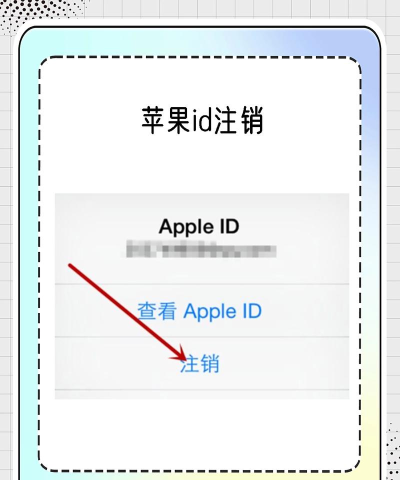This screenshot has width=400, height=480.
Task: Select the Apple ID heading text
Action: [199, 227]
